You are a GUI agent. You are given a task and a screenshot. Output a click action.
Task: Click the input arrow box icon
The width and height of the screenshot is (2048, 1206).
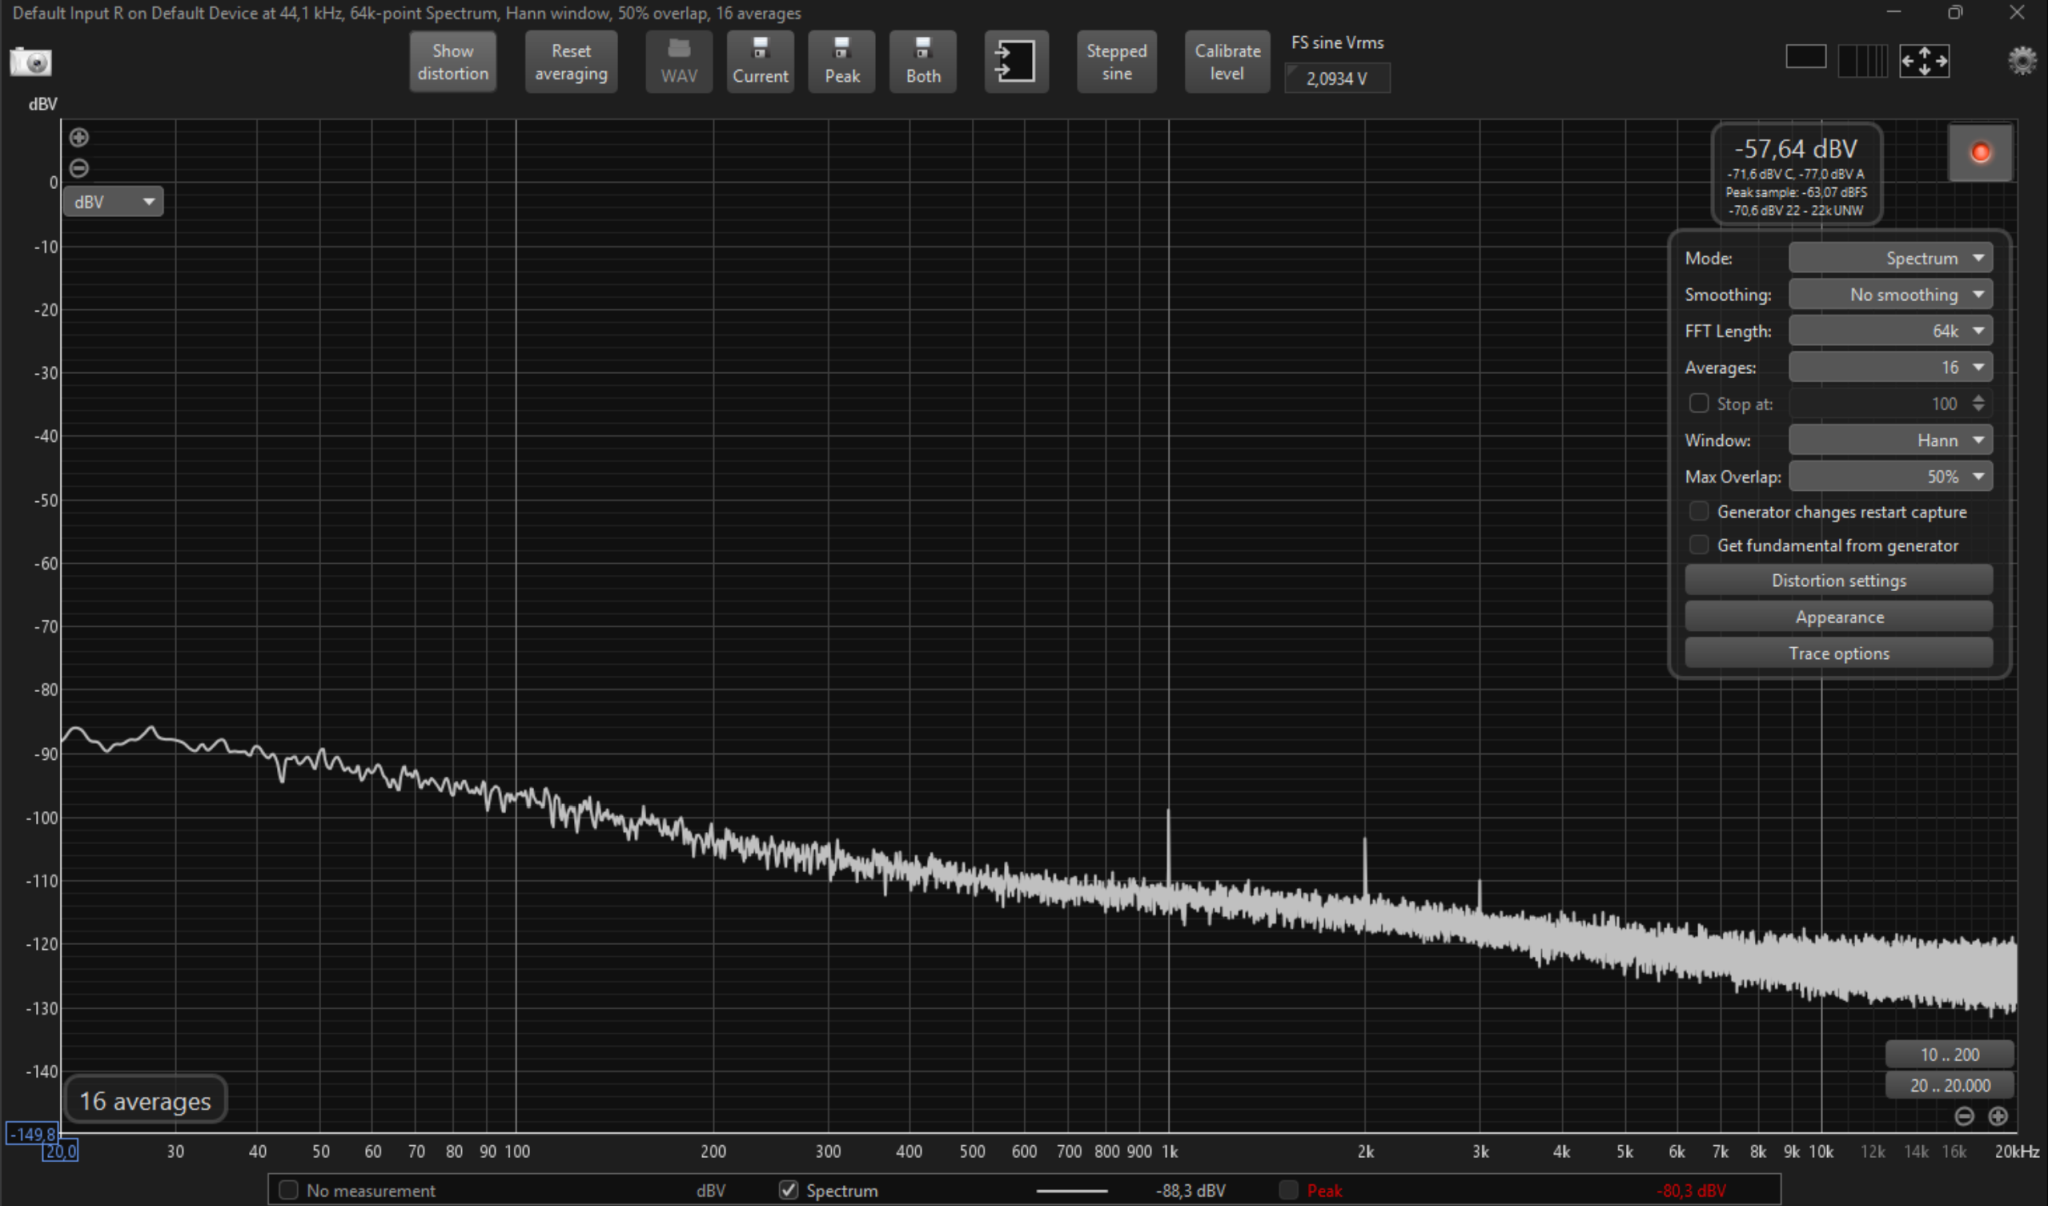coord(1016,62)
